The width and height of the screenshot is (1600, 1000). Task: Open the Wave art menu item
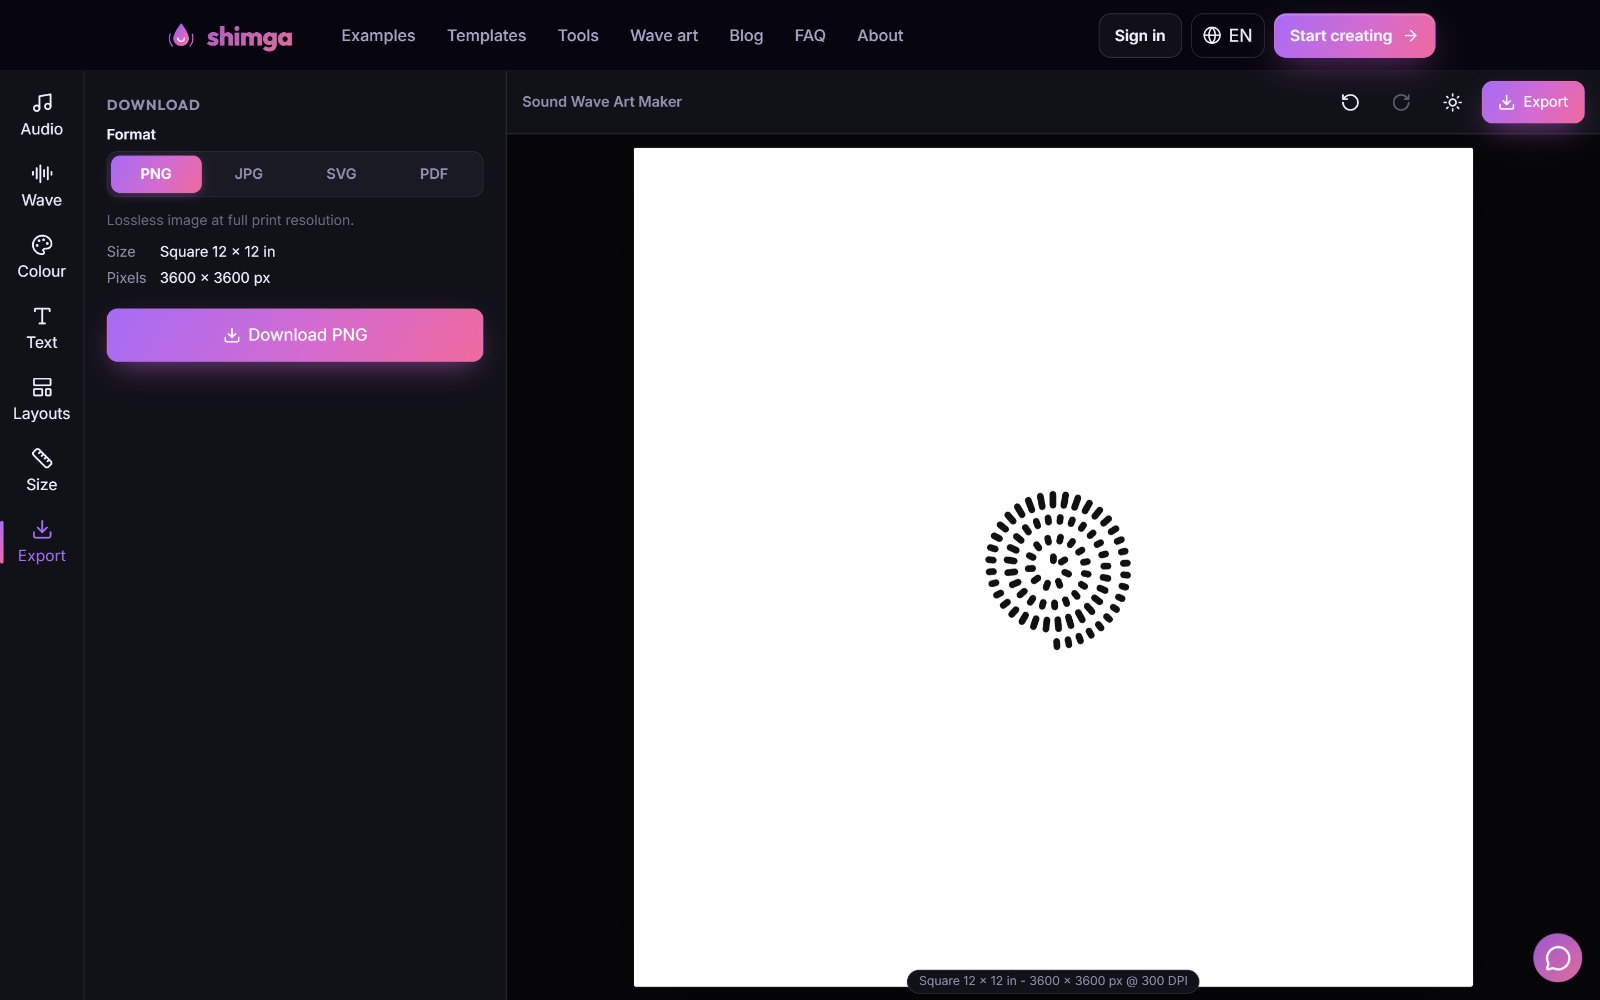click(664, 36)
